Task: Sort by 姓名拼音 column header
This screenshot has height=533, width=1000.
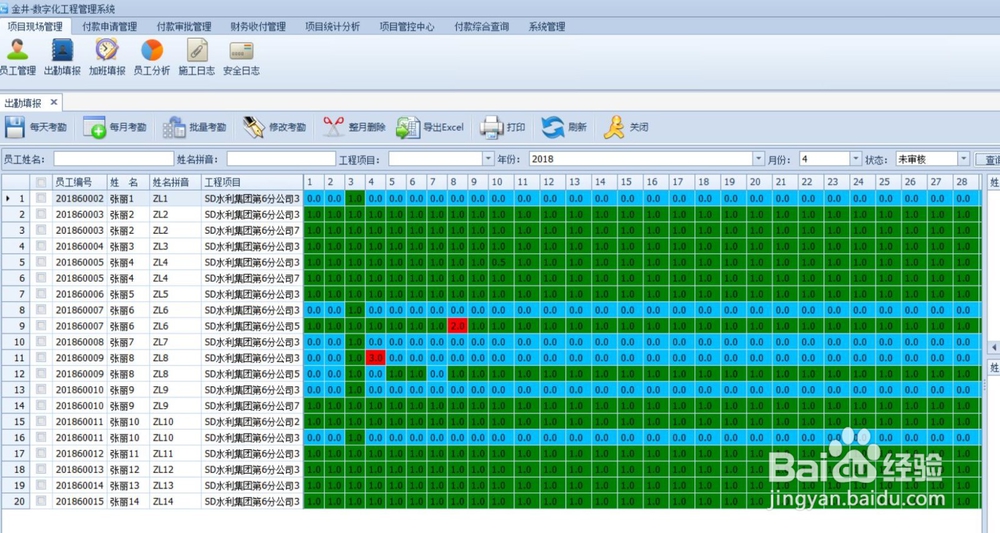Action: click(x=175, y=182)
